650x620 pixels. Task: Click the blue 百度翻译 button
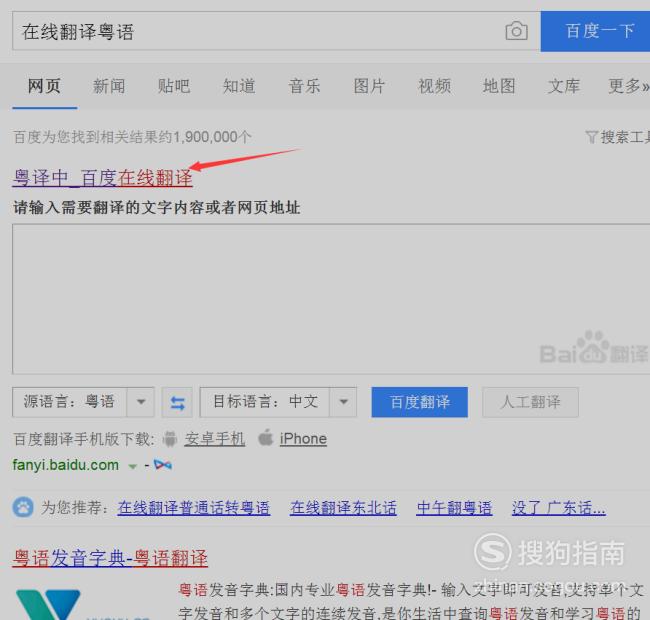[x=420, y=402]
